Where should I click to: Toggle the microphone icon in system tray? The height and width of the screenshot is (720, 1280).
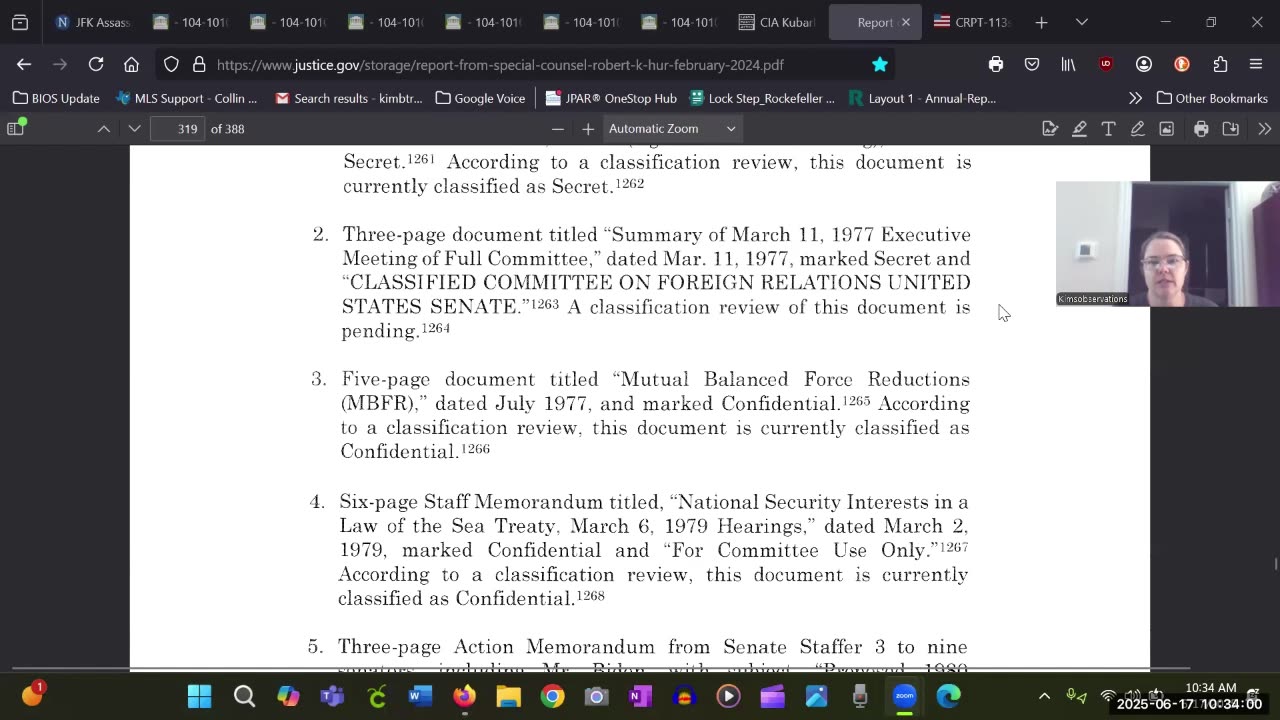click(x=1075, y=695)
